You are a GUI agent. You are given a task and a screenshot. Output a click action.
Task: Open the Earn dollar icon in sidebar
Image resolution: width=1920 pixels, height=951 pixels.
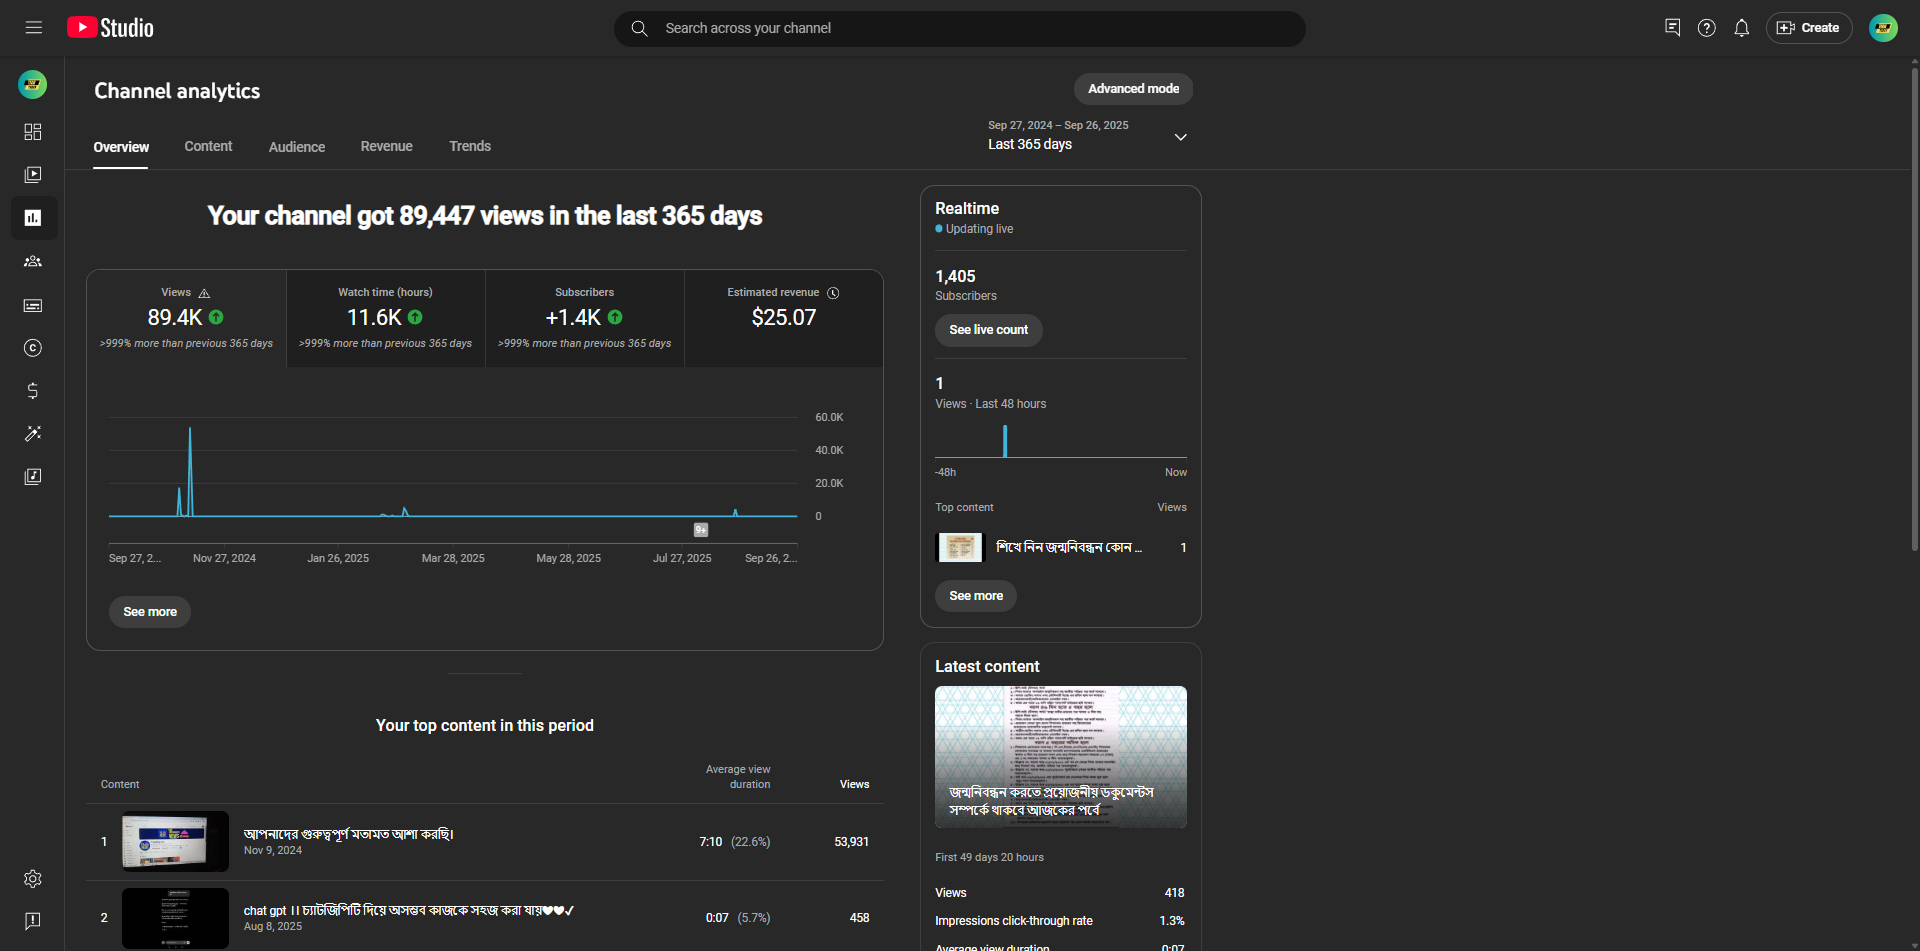point(33,391)
